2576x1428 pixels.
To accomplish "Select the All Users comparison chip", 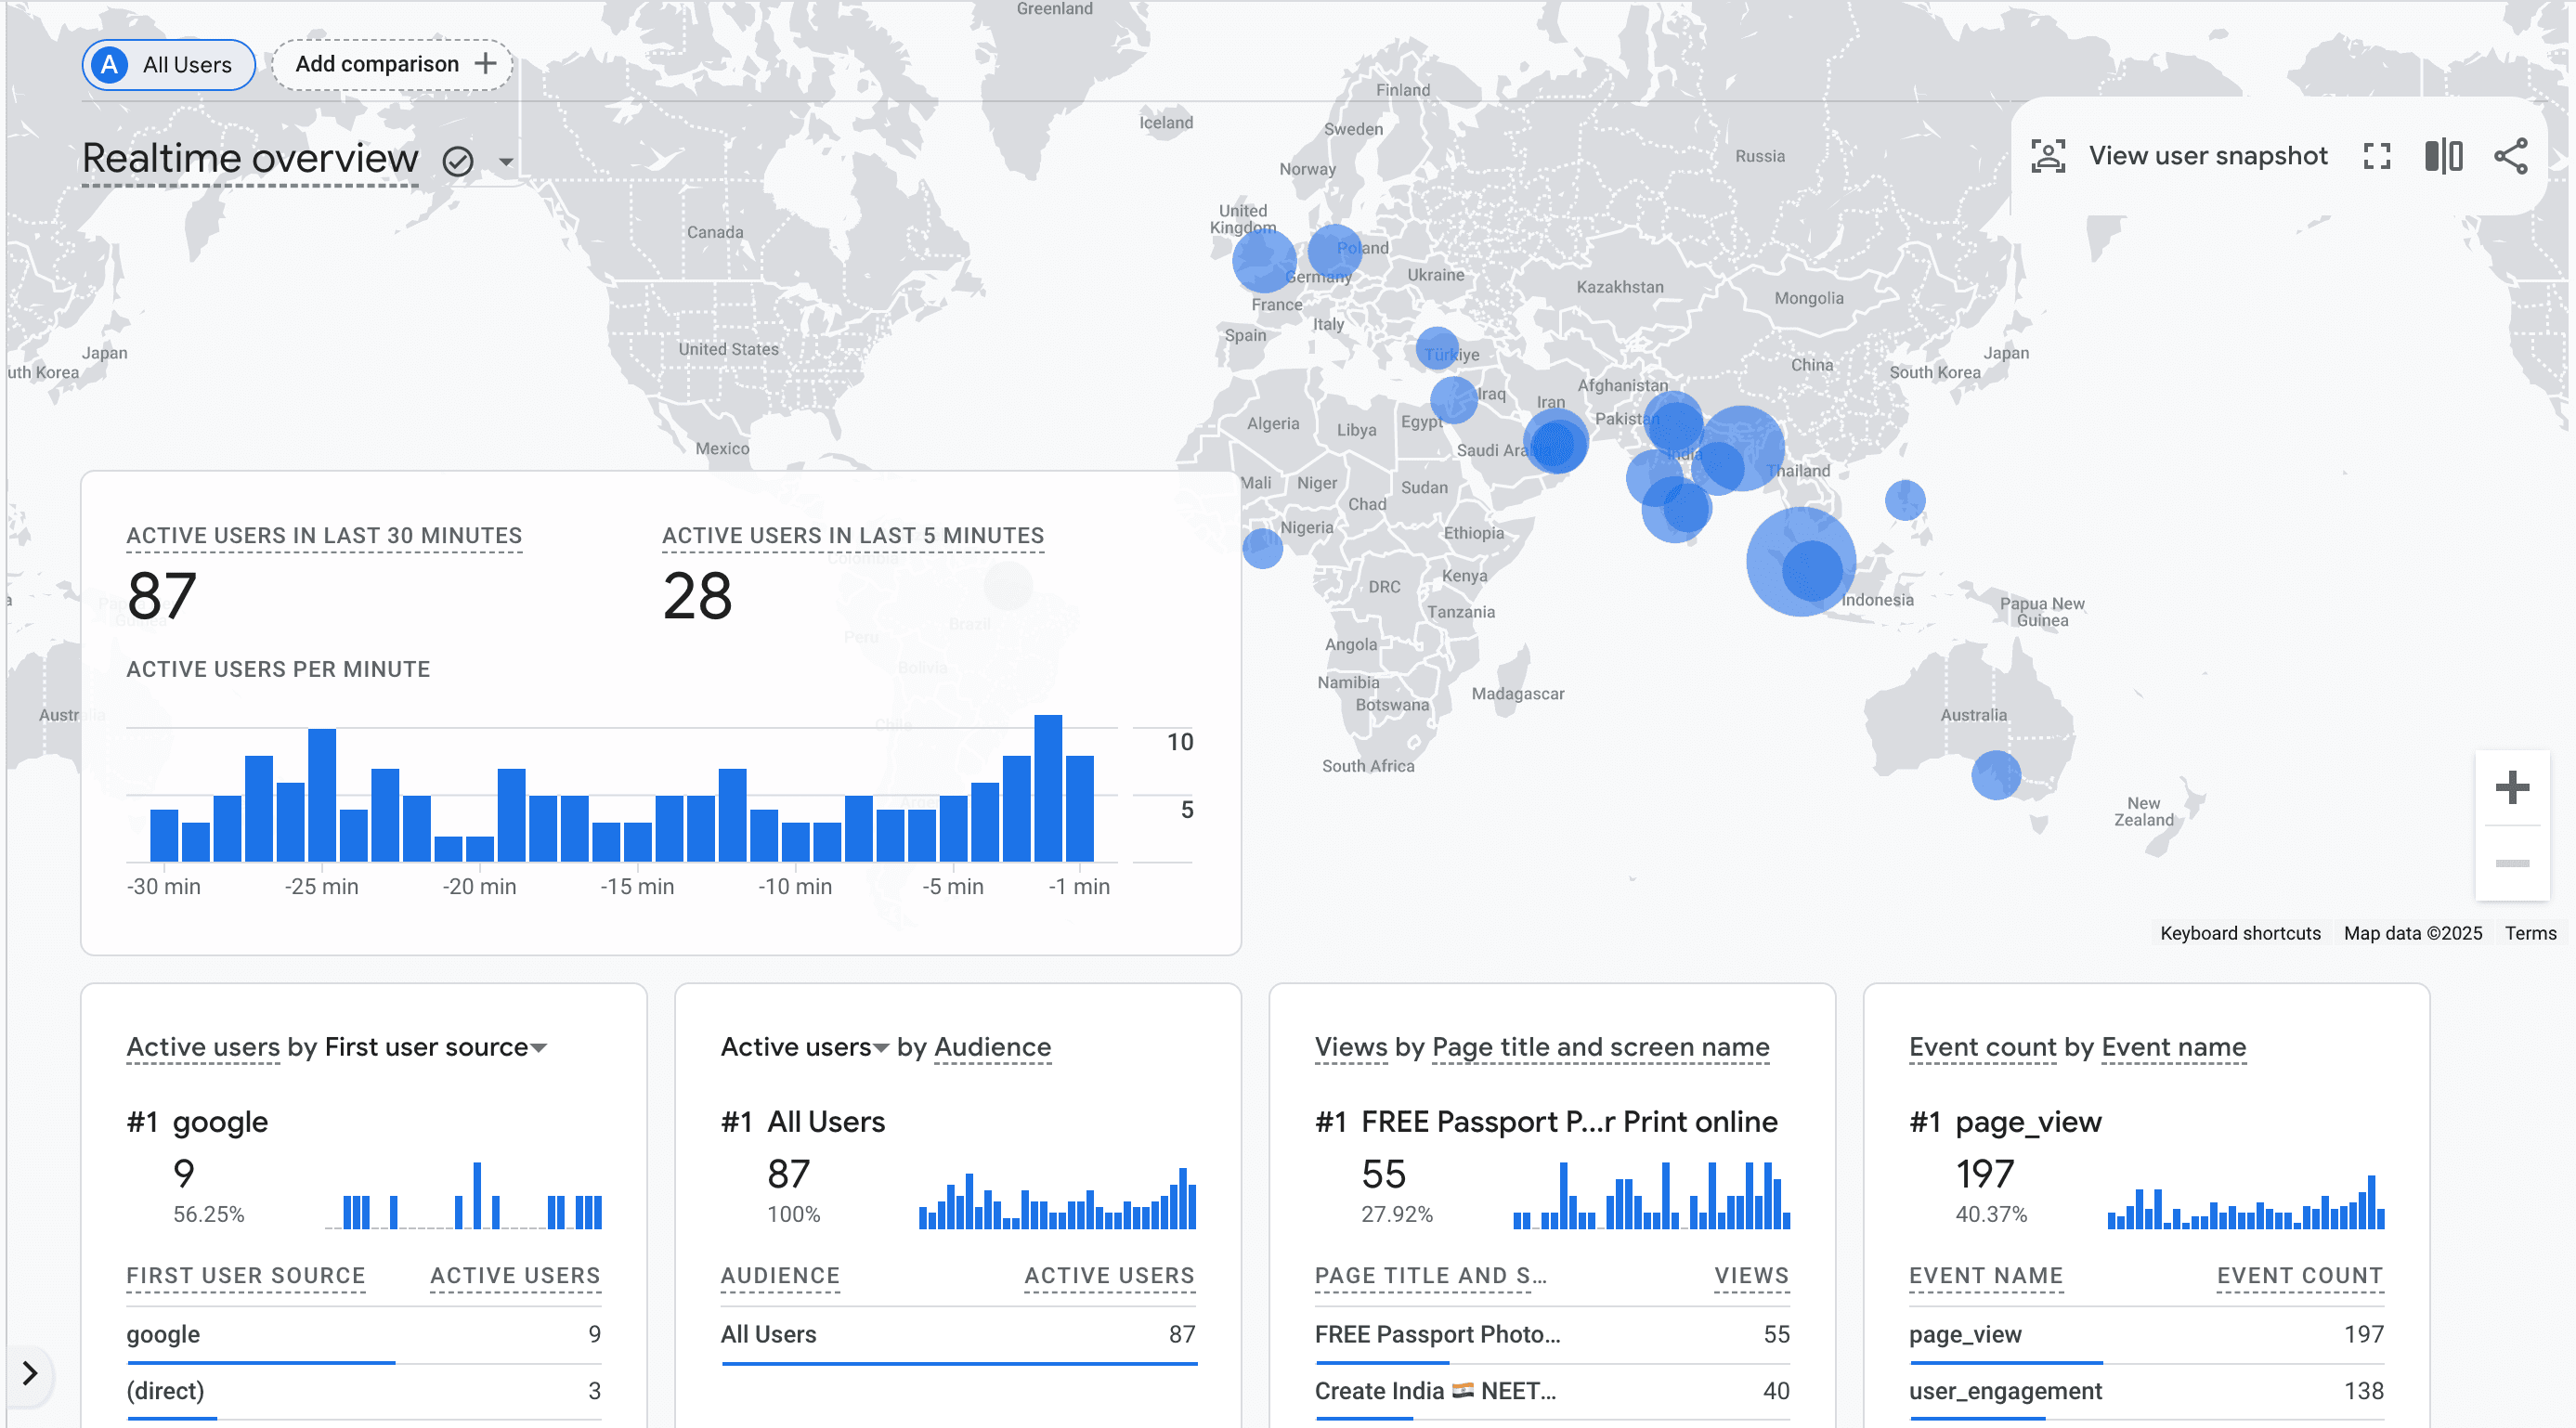I will click(x=168, y=65).
